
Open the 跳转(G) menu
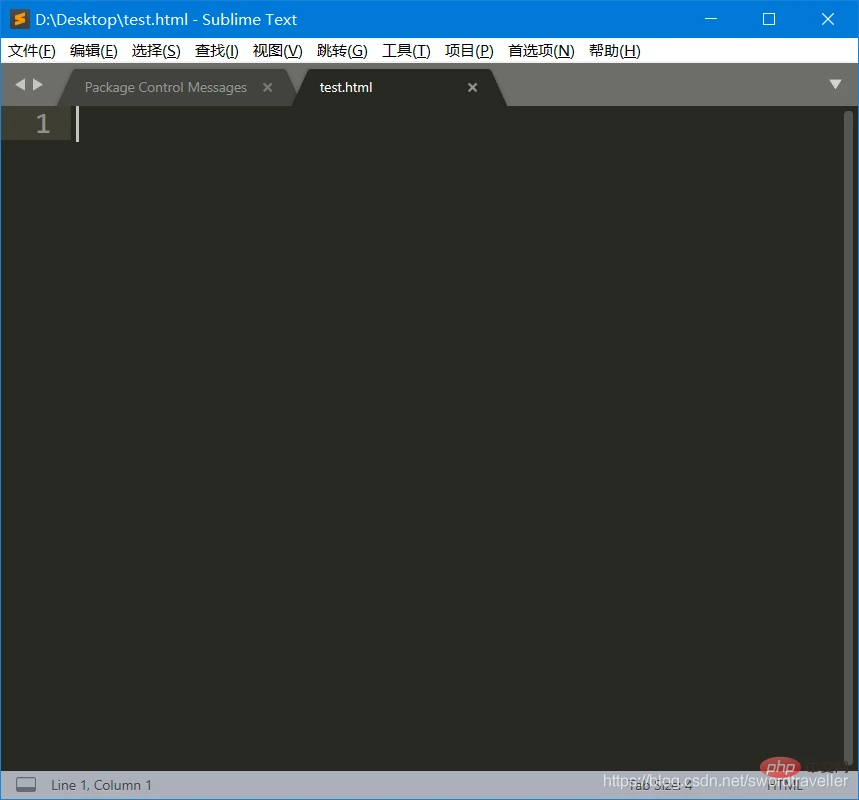342,51
